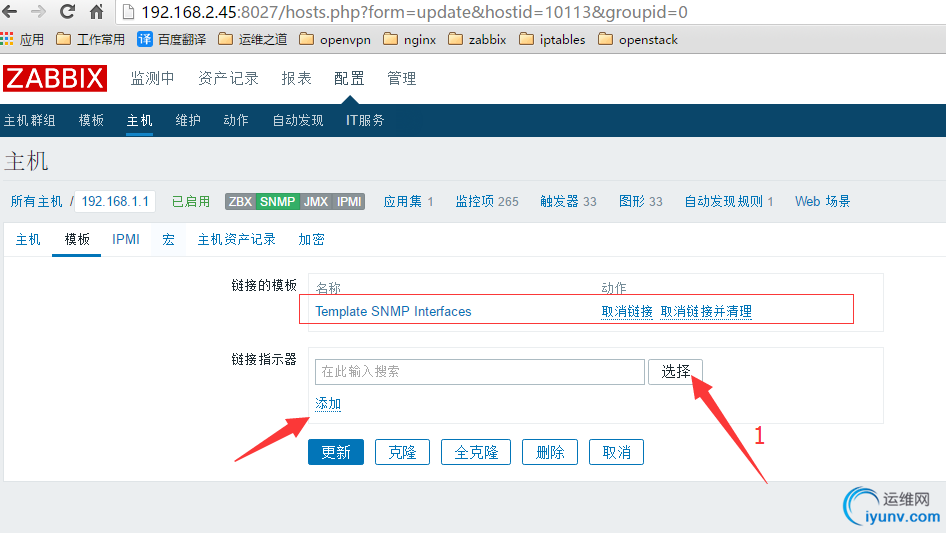Click the JMX availability badge
This screenshot has width=946, height=533.
pos(316,202)
